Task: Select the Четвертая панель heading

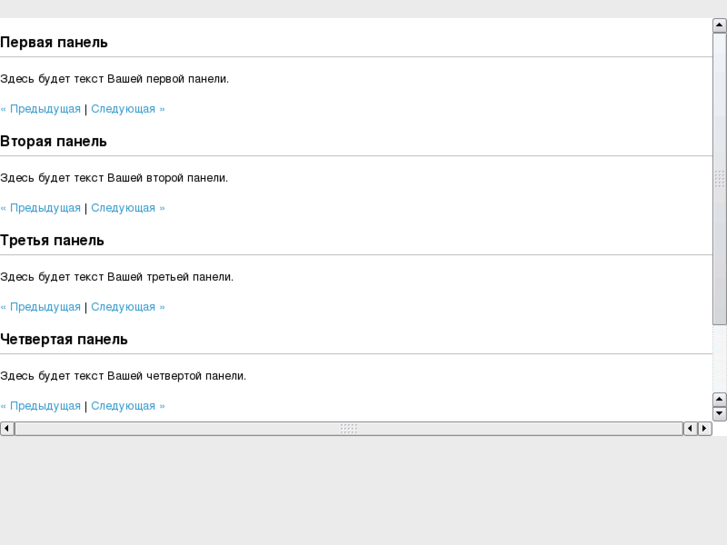Action: point(64,339)
